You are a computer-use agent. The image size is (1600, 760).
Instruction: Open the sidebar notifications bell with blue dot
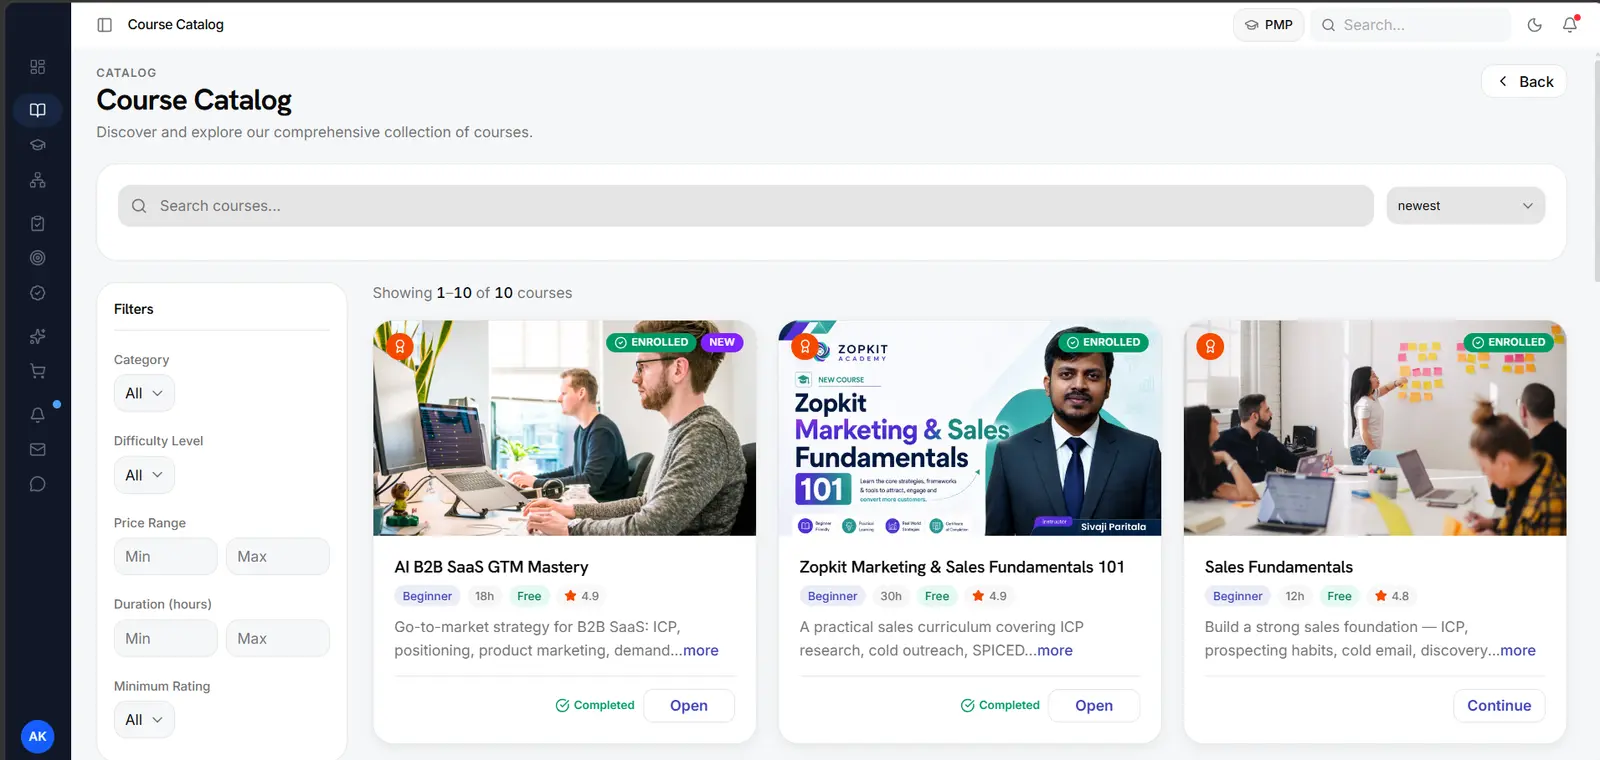click(x=38, y=414)
